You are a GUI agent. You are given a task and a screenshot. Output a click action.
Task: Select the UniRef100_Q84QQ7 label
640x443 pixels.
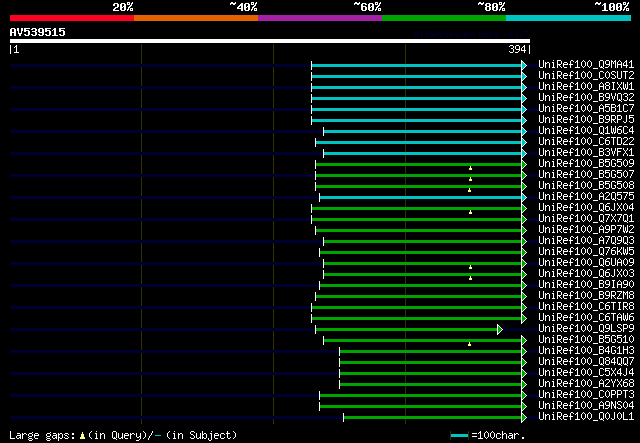coord(586,362)
